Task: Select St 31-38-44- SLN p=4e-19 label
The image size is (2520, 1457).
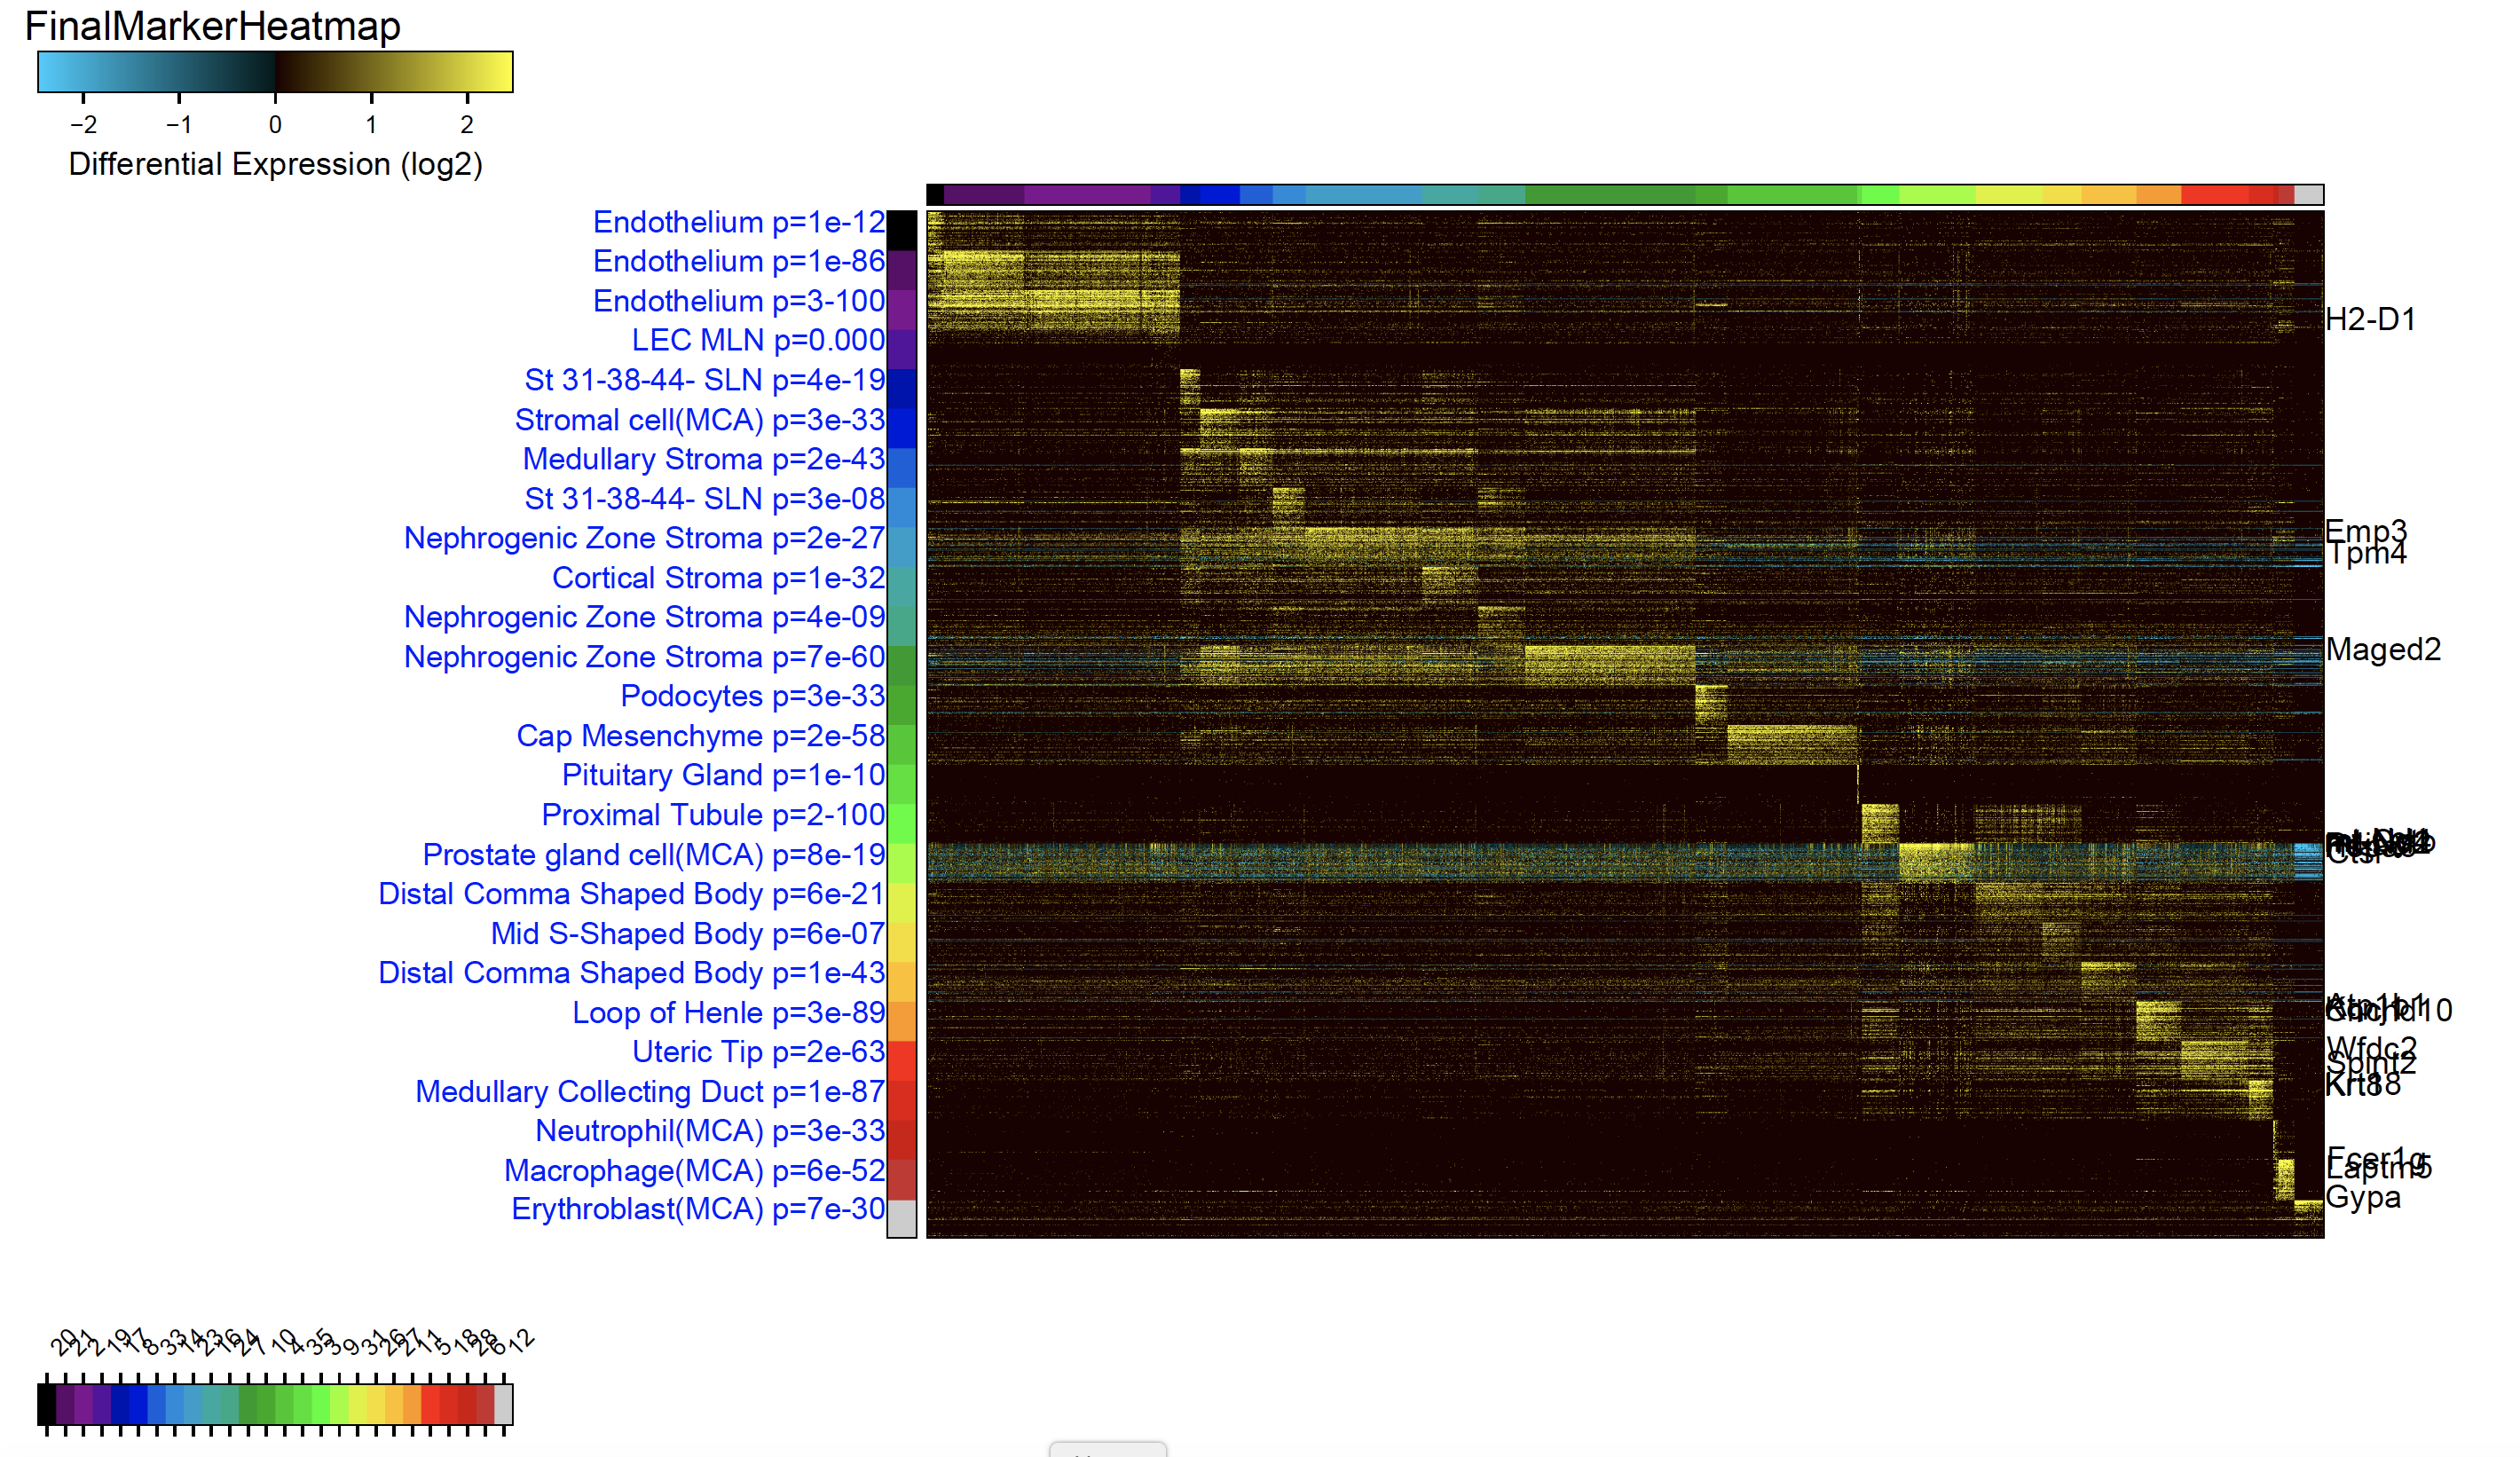Action: point(705,380)
